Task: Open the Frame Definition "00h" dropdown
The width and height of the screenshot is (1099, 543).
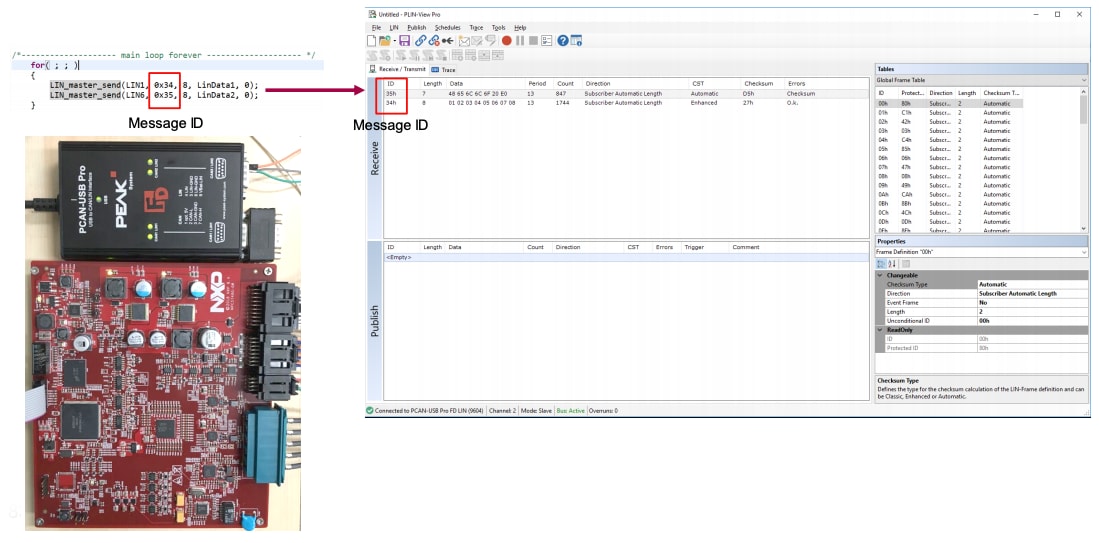Action: pyautogui.click(x=1083, y=253)
